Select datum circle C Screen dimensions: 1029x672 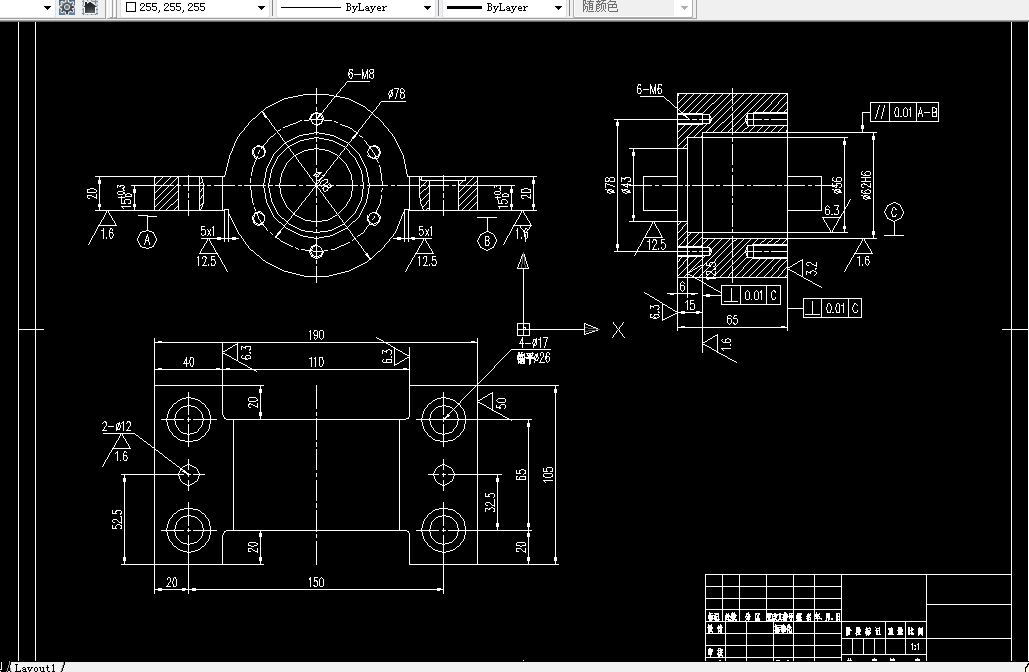pos(894,212)
